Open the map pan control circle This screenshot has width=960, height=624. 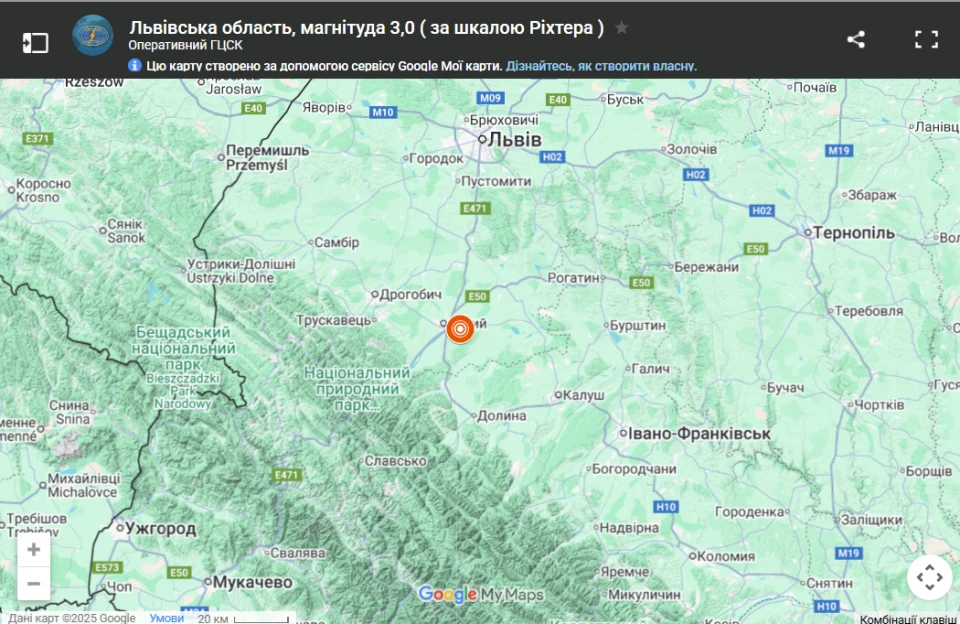[x=929, y=577]
